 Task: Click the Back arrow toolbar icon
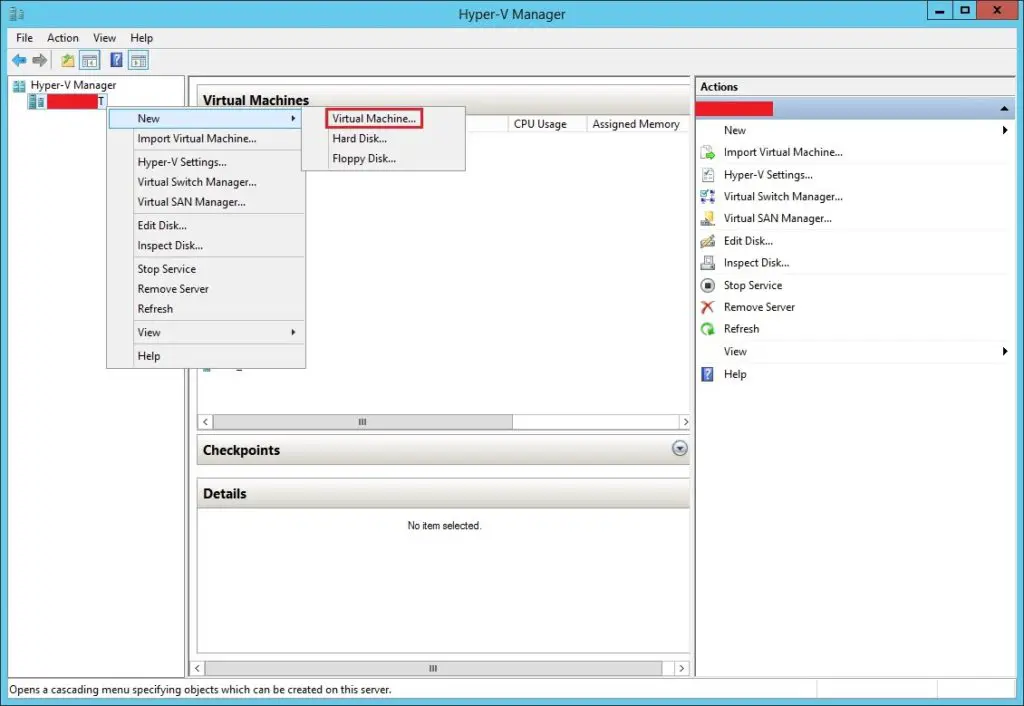[19, 61]
